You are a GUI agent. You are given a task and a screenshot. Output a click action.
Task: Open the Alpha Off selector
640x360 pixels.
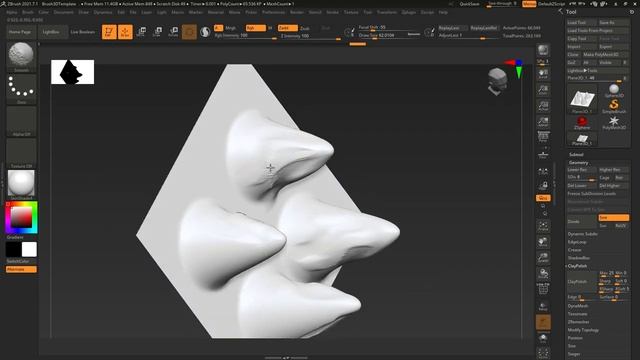(x=21, y=121)
